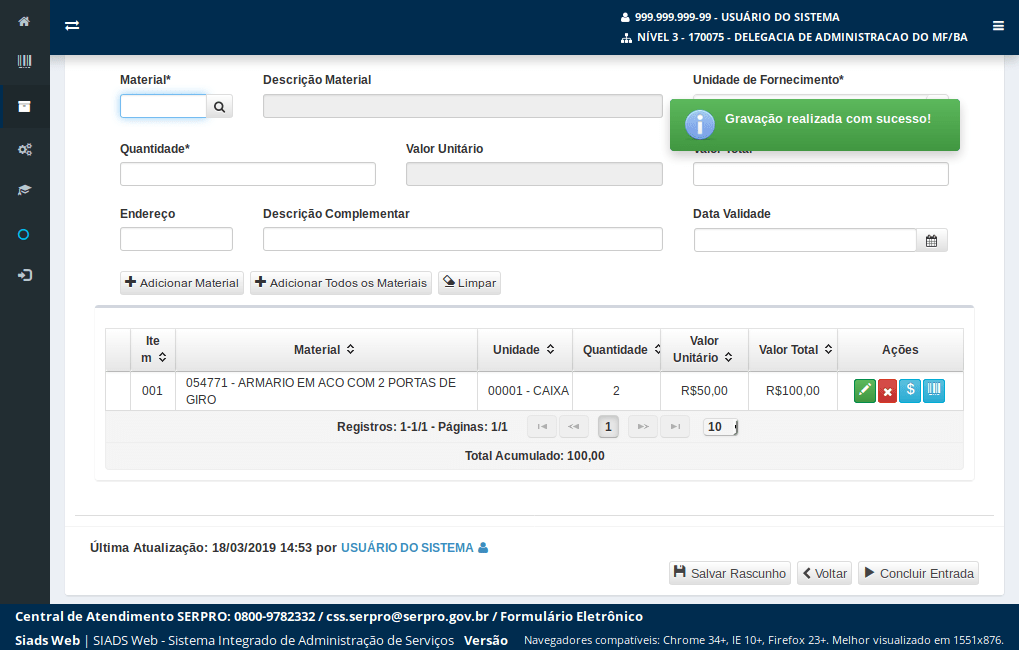
Task: Click the logout icon in the sidebar
Action: [24, 275]
